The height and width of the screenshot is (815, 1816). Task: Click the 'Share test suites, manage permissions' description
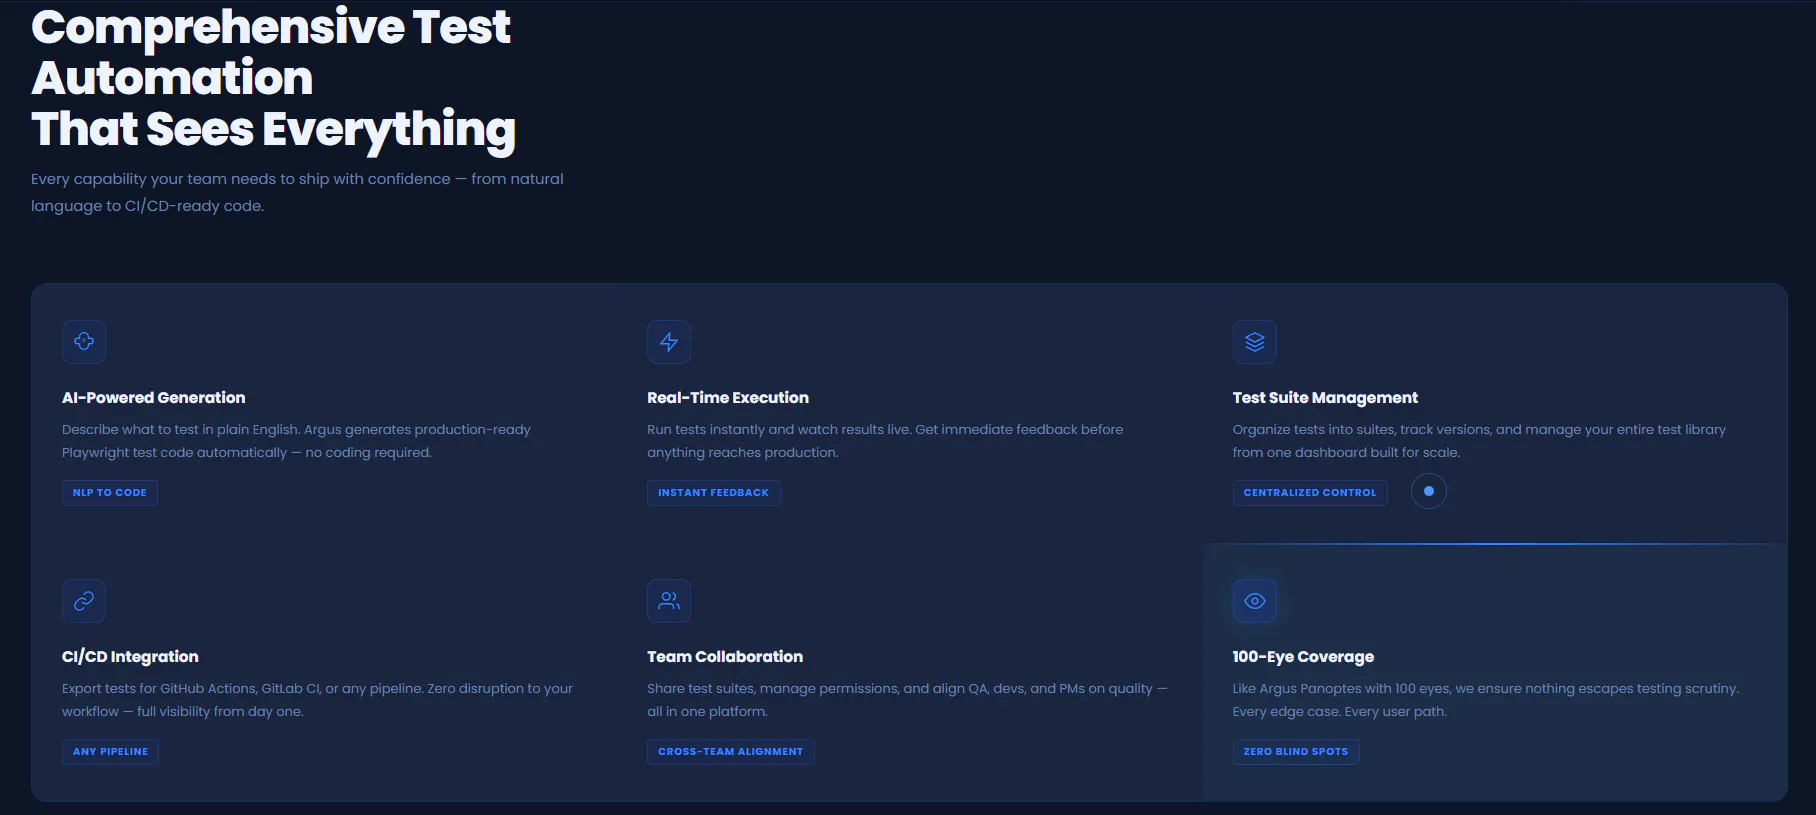[x=907, y=700]
